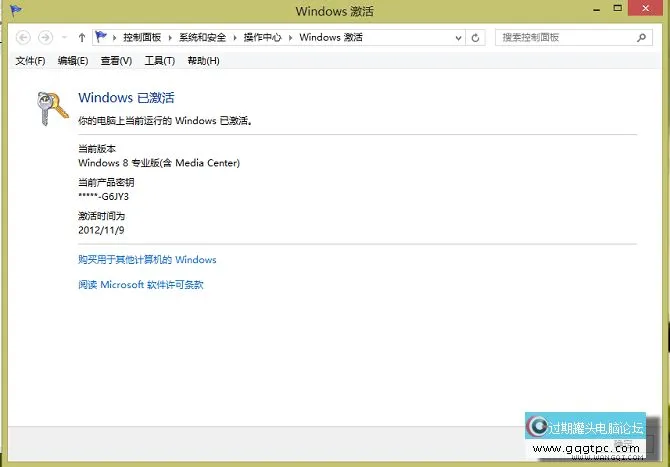Image resolution: width=670 pixels, height=467 pixels.
Task: Click the keys activation icon
Action: [52, 109]
